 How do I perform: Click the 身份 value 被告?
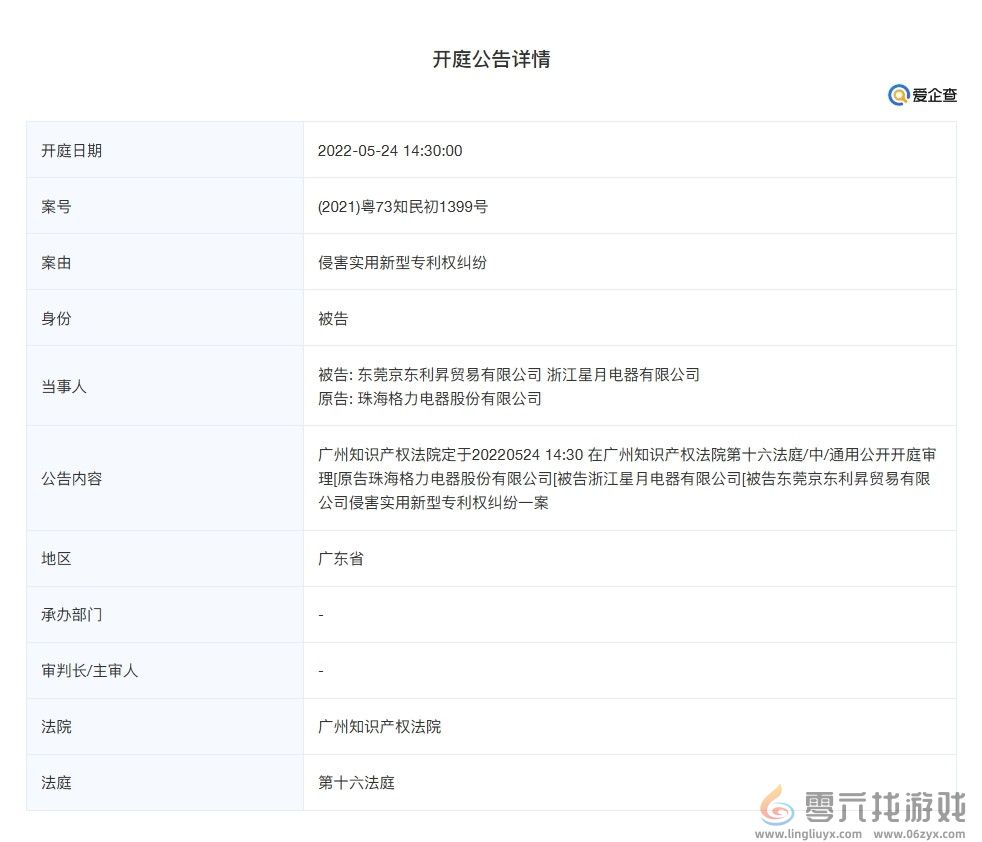tap(331, 318)
